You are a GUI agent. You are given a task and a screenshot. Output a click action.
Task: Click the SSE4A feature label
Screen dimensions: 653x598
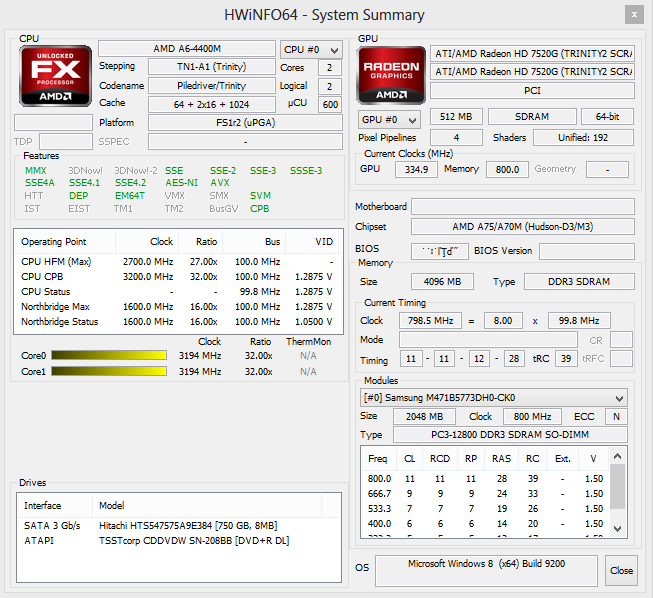[40, 183]
